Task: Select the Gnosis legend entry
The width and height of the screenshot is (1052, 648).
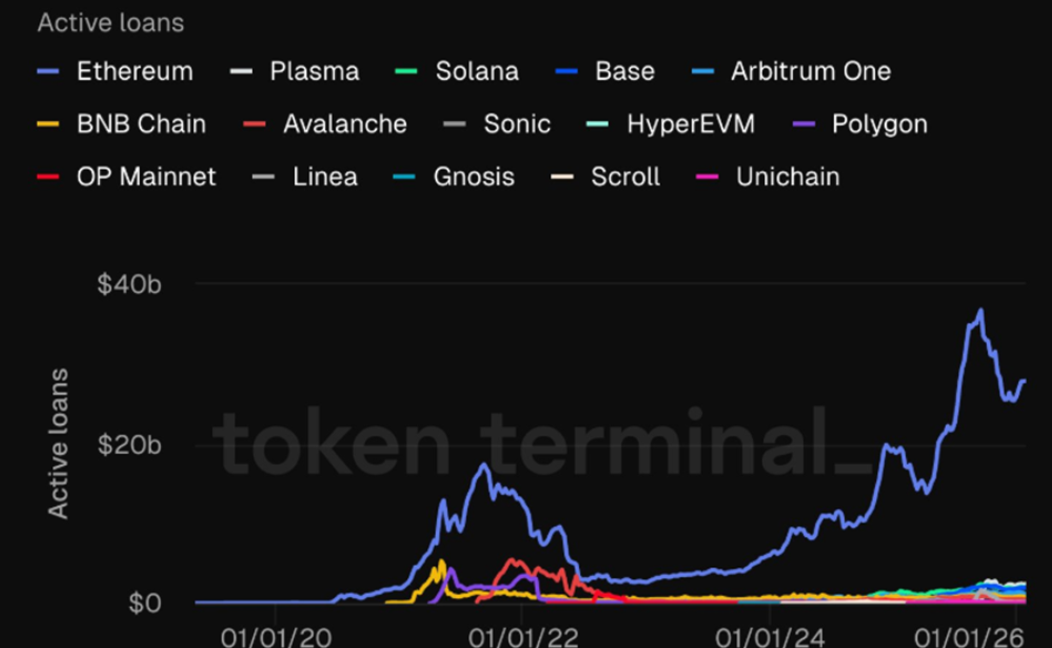Action: pyautogui.click(x=473, y=178)
